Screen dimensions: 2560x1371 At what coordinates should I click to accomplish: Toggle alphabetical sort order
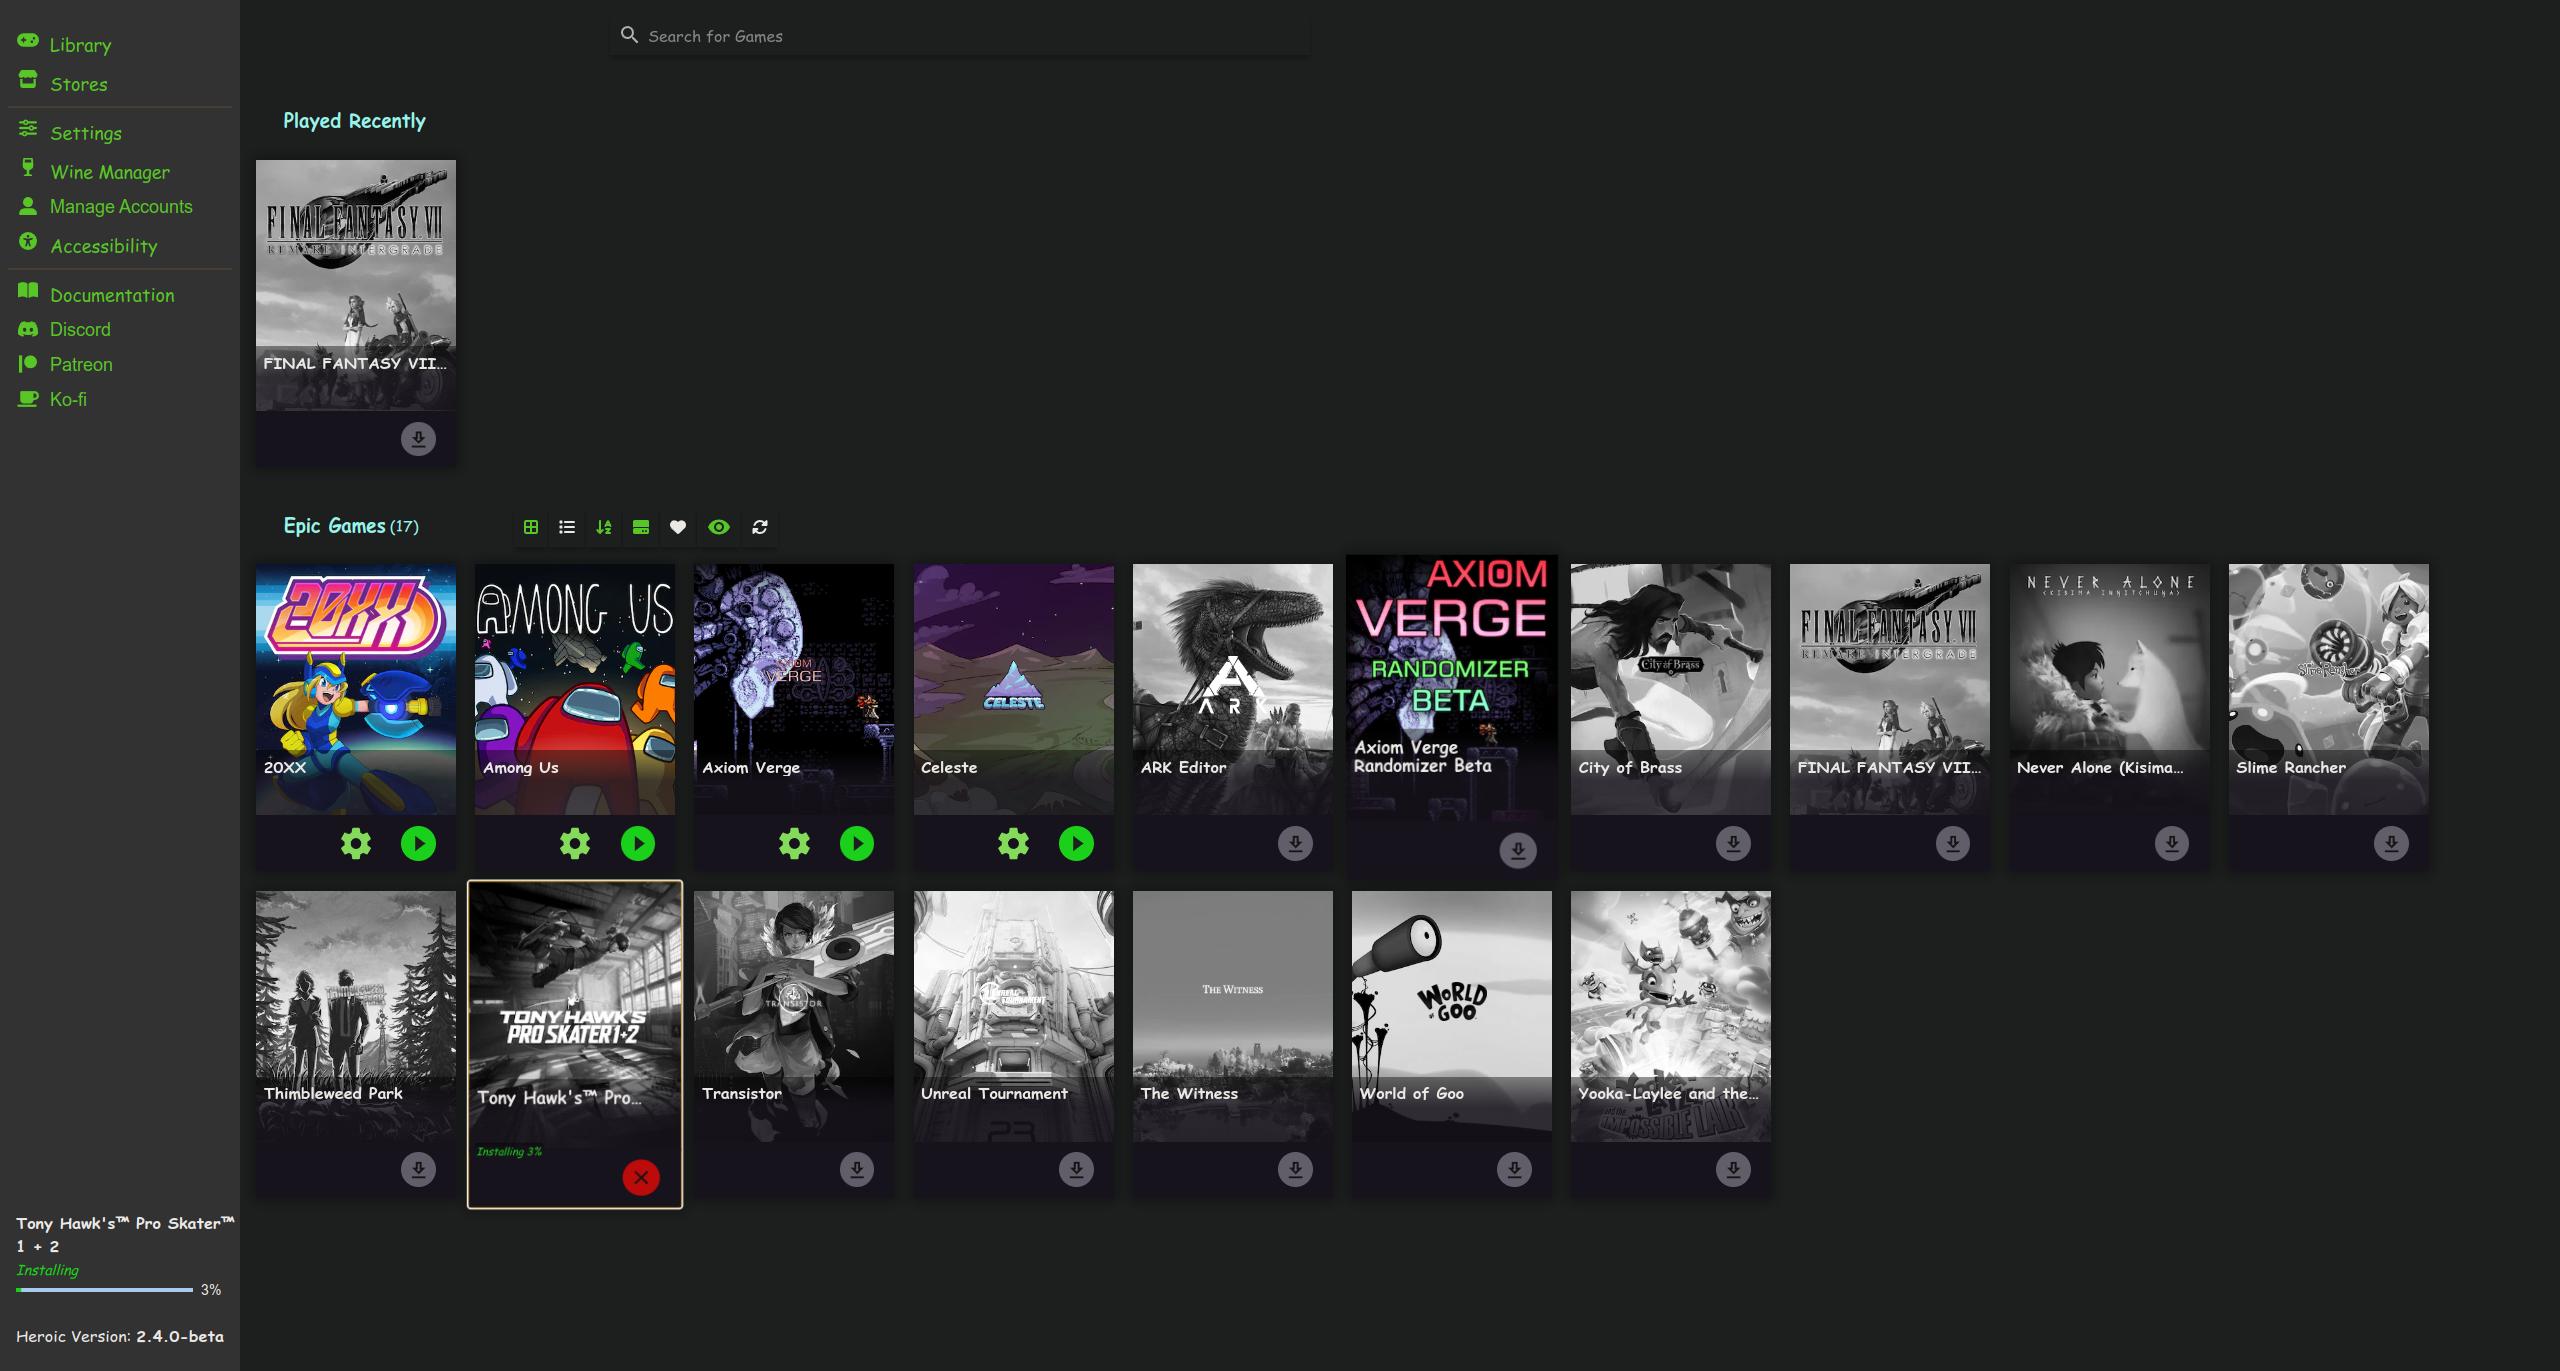pyautogui.click(x=604, y=527)
